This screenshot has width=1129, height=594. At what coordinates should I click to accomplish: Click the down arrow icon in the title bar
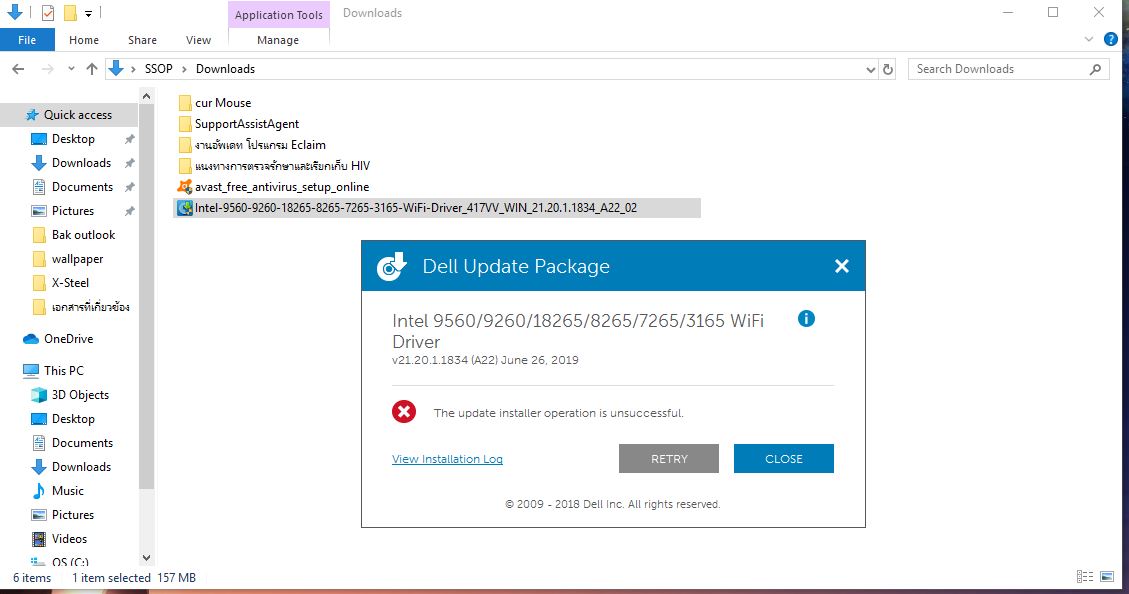click(x=14, y=12)
